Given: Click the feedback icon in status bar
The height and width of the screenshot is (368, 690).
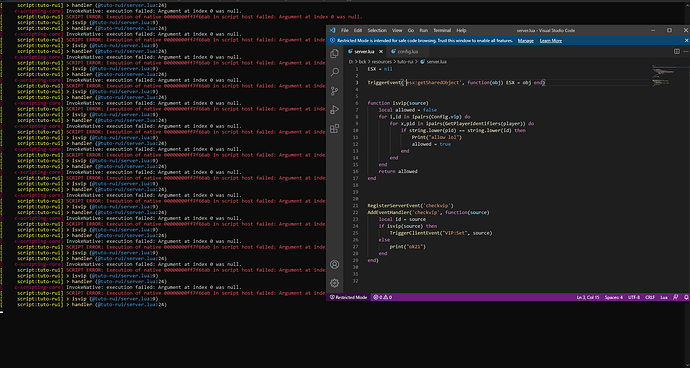Looking at the screenshot, I should [x=675, y=297].
